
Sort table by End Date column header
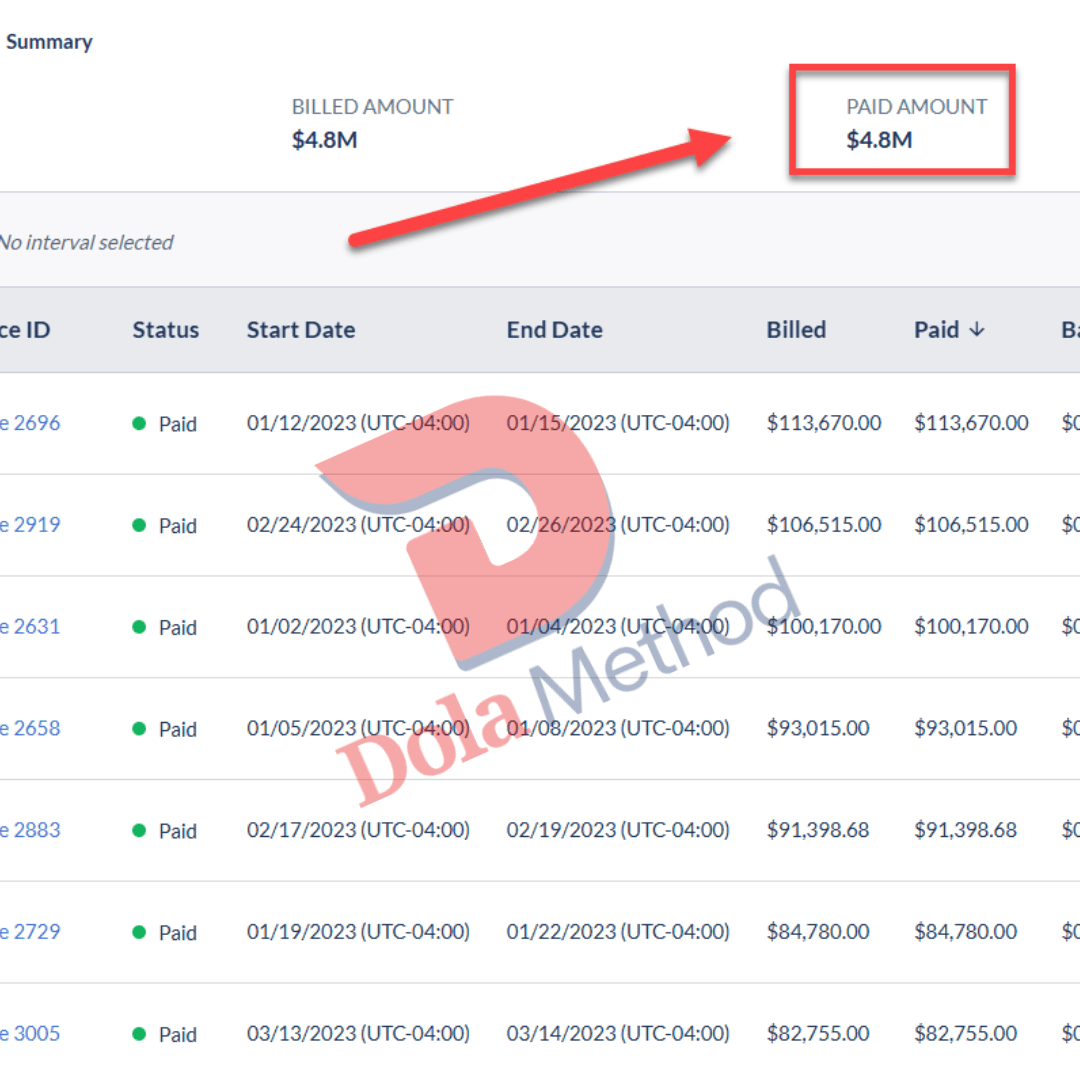click(555, 330)
